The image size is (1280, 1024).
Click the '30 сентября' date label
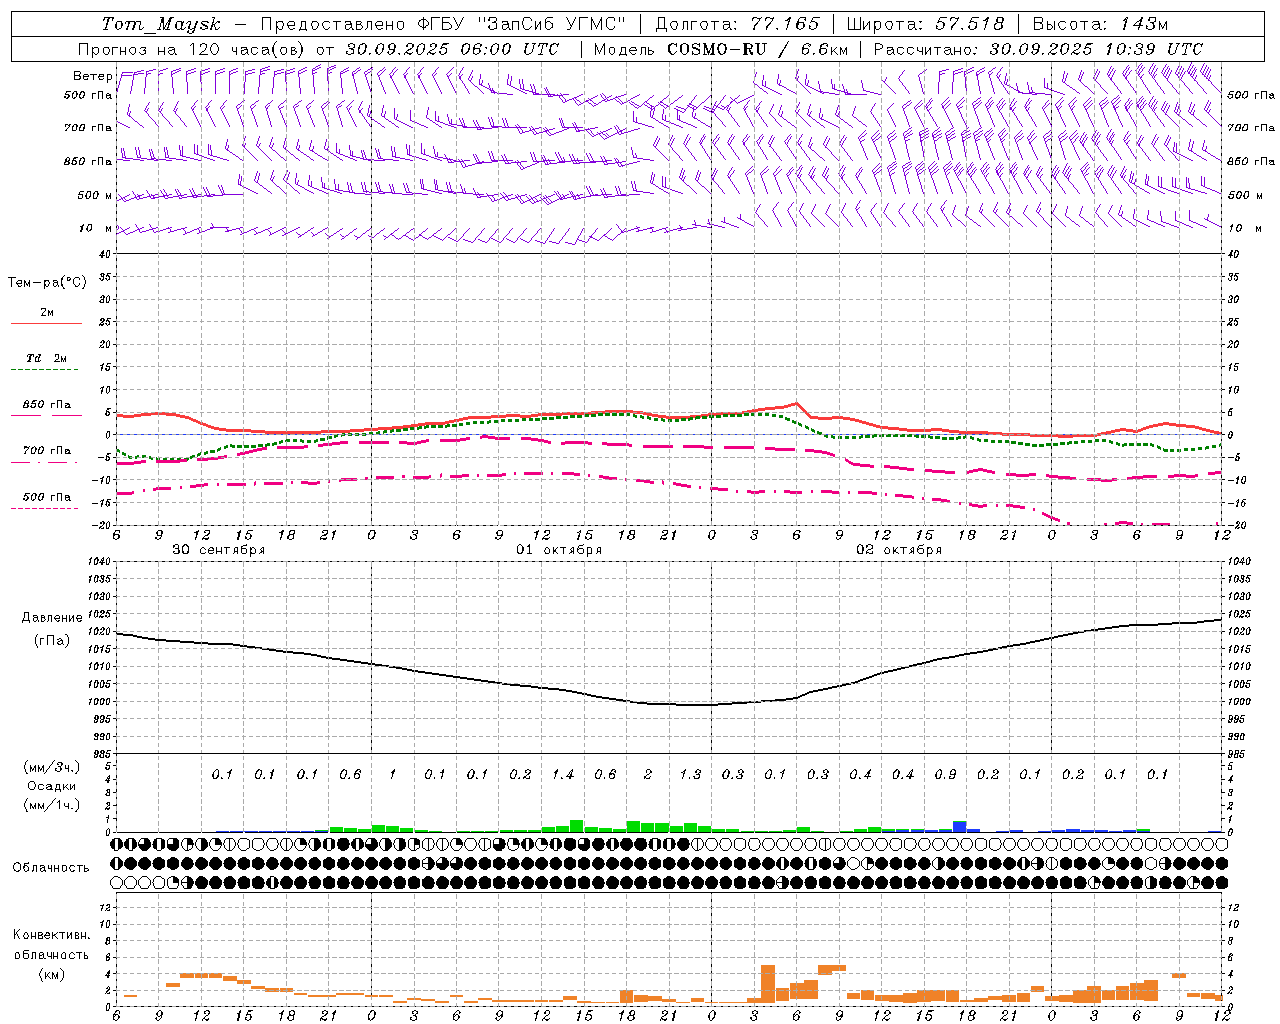(x=218, y=549)
